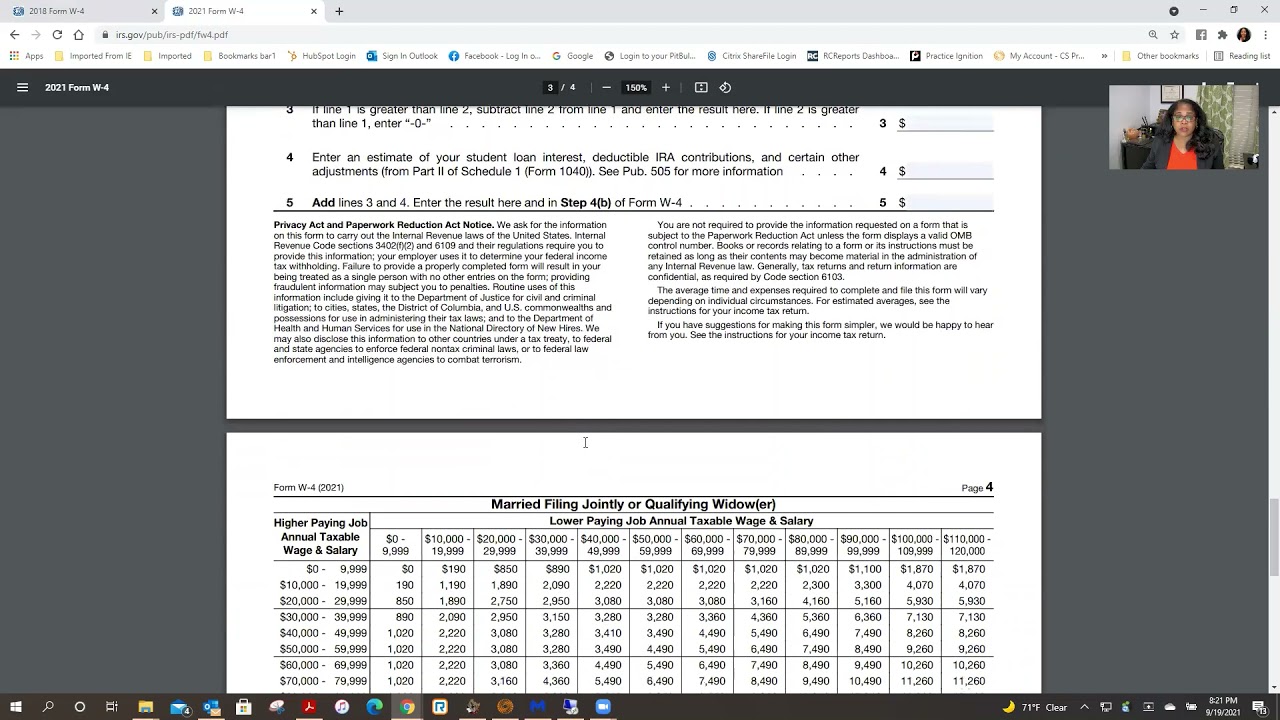Open the browser home page
Image resolution: width=1280 pixels, height=720 pixels.
pyautogui.click(x=79, y=34)
